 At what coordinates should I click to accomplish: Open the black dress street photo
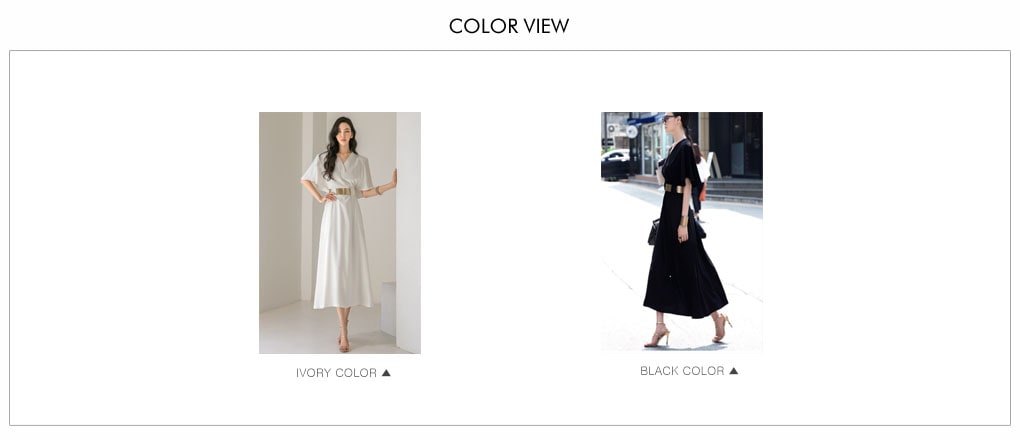pos(682,232)
